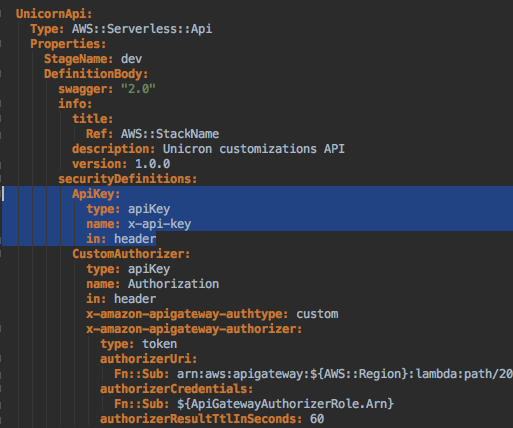Click the ${ApiGatewayAuthorizerRole.Arn} value
The width and height of the screenshot is (513, 428).
point(285,404)
